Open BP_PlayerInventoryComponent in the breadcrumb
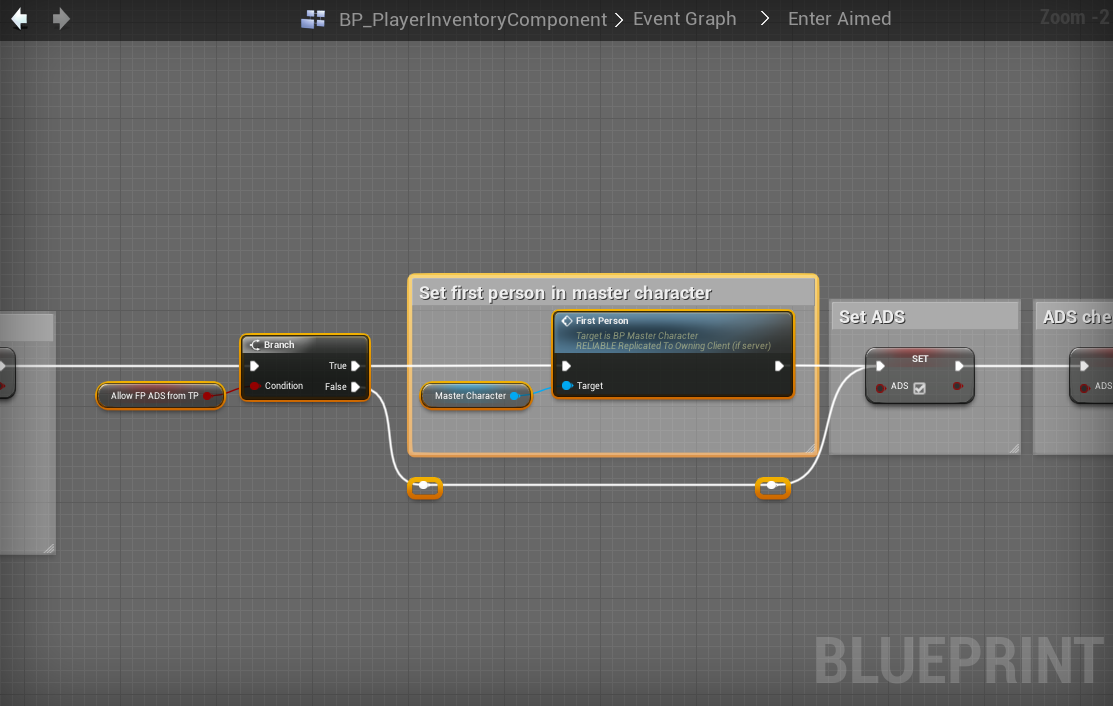Viewport: 1113px width, 706px height. pyautogui.click(x=473, y=19)
